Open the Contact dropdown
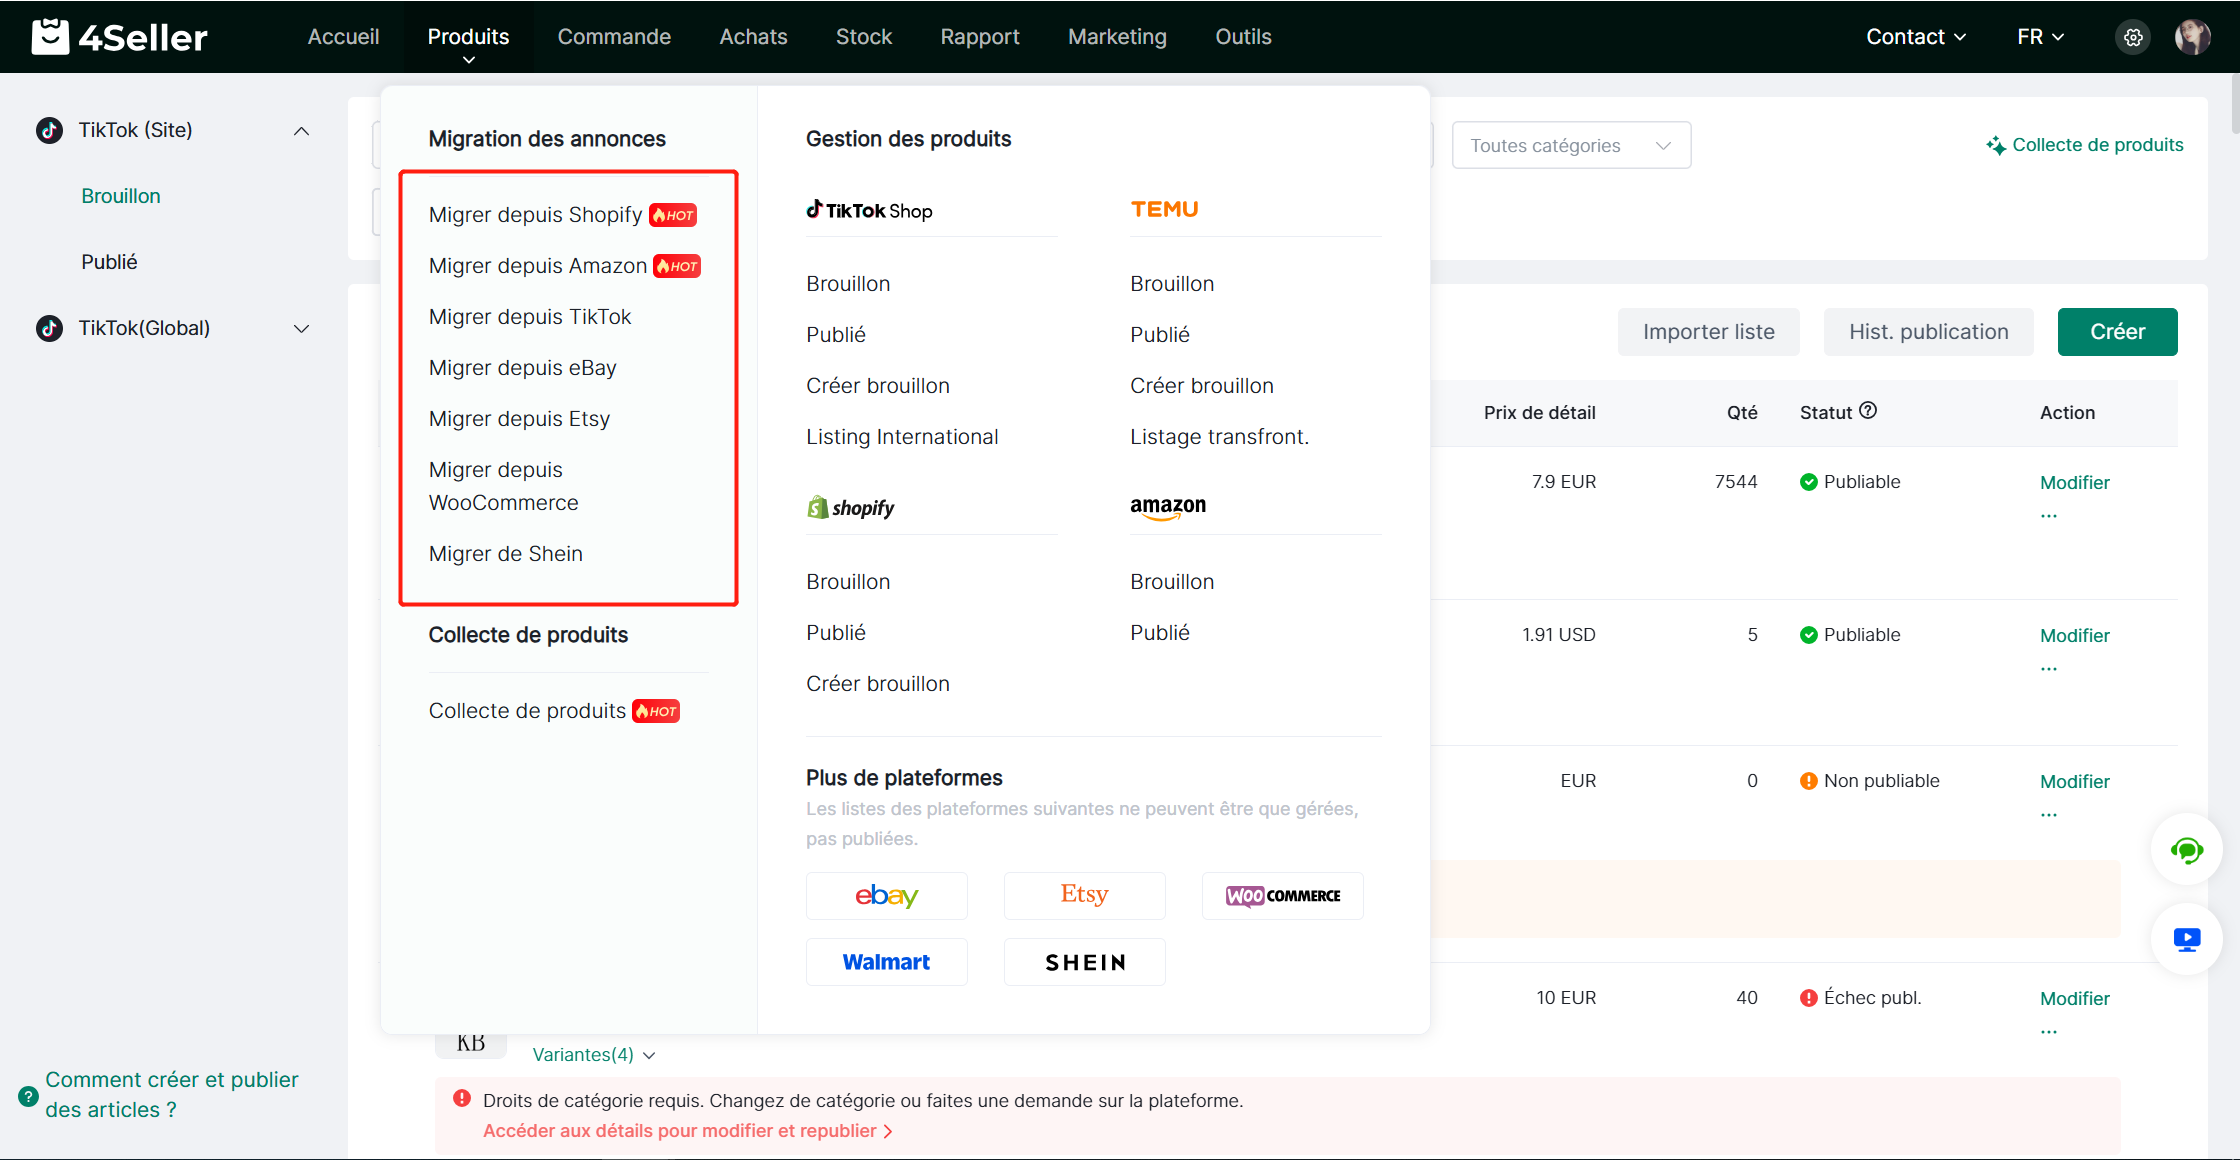This screenshot has height=1160, width=2240. coord(1916,37)
